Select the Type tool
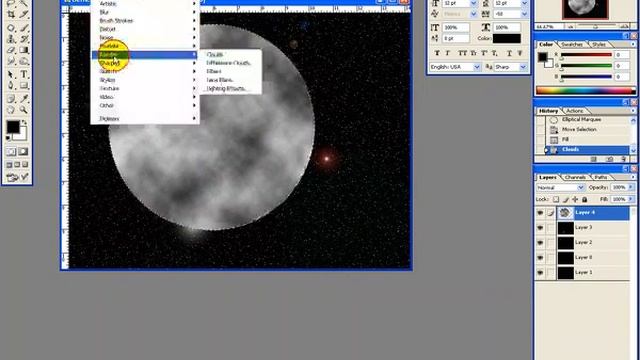This screenshot has width=640, height=360. (x=24, y=75)
